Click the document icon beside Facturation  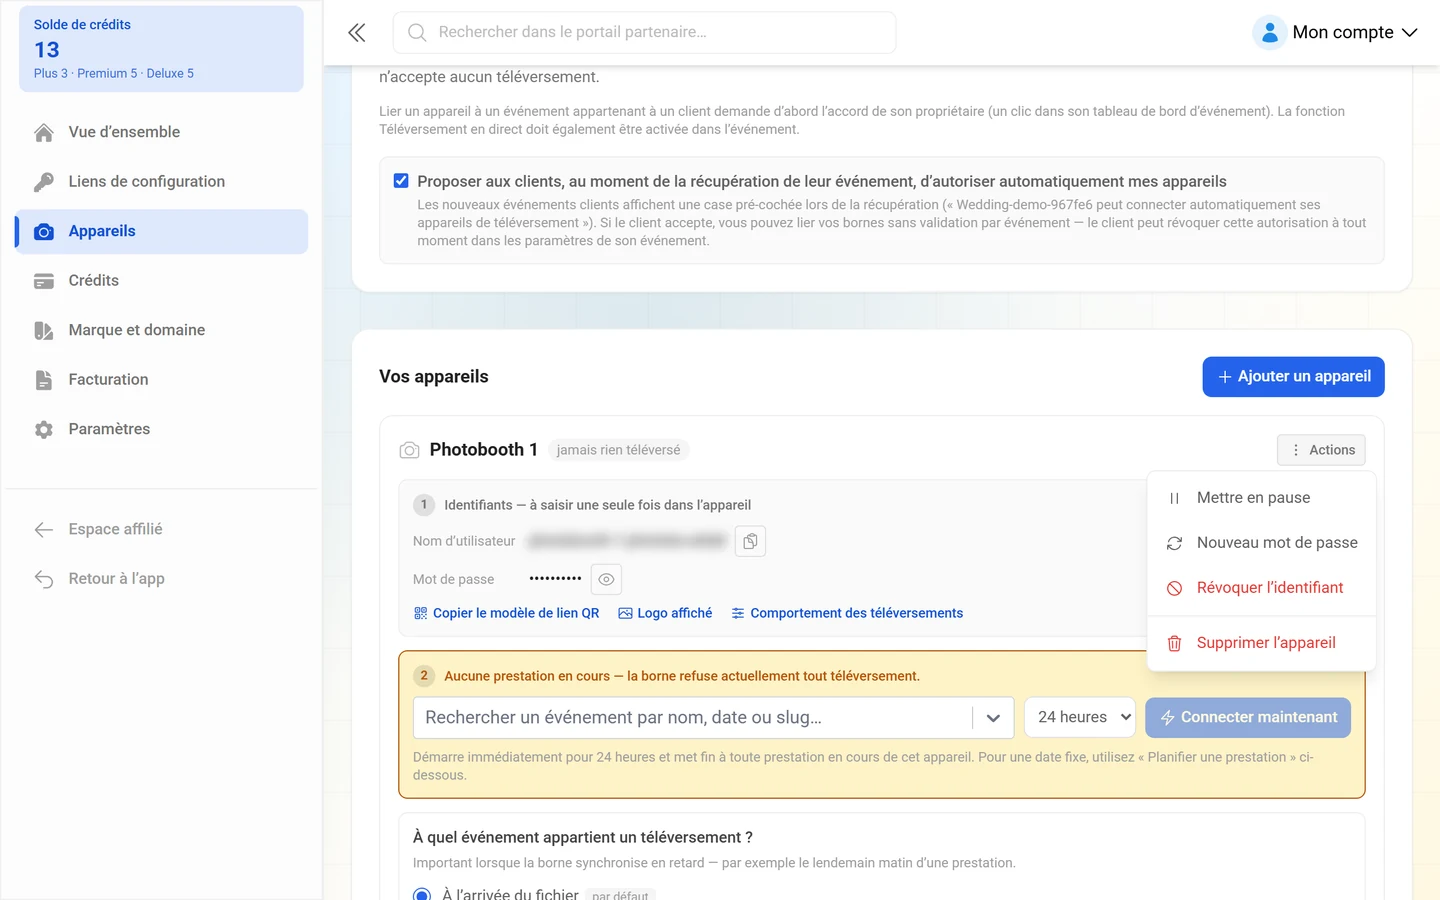point(44,380)
